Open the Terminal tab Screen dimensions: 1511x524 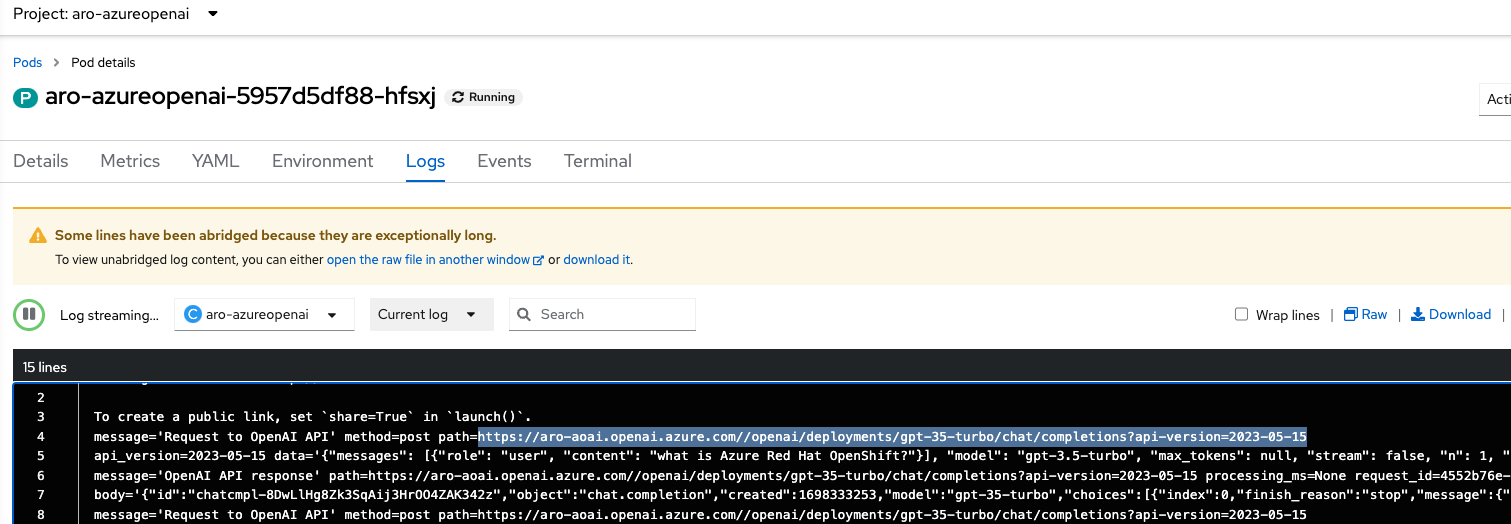598,161
